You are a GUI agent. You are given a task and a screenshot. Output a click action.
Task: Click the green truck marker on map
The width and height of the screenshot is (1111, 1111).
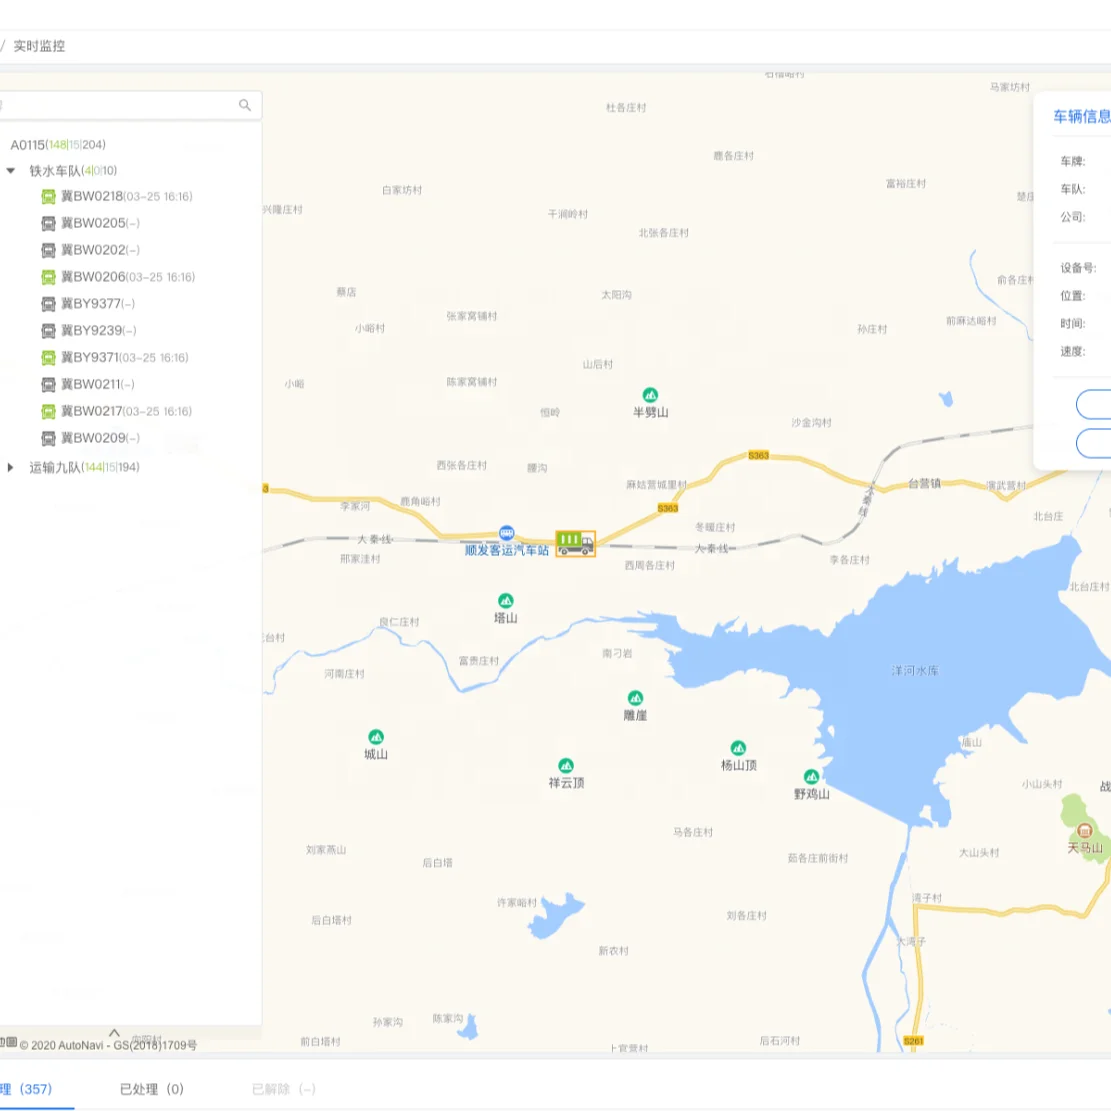[575, 543]
